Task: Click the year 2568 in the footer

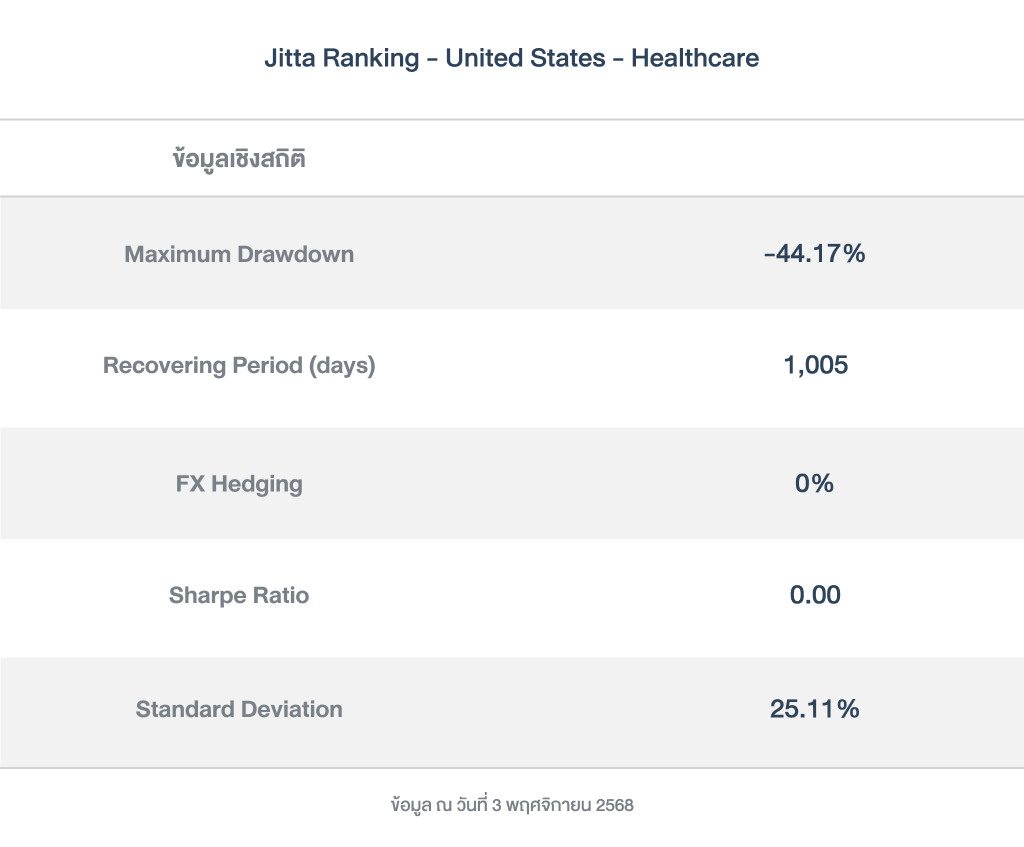Action: pyautogui.click(x=614, y=805)
